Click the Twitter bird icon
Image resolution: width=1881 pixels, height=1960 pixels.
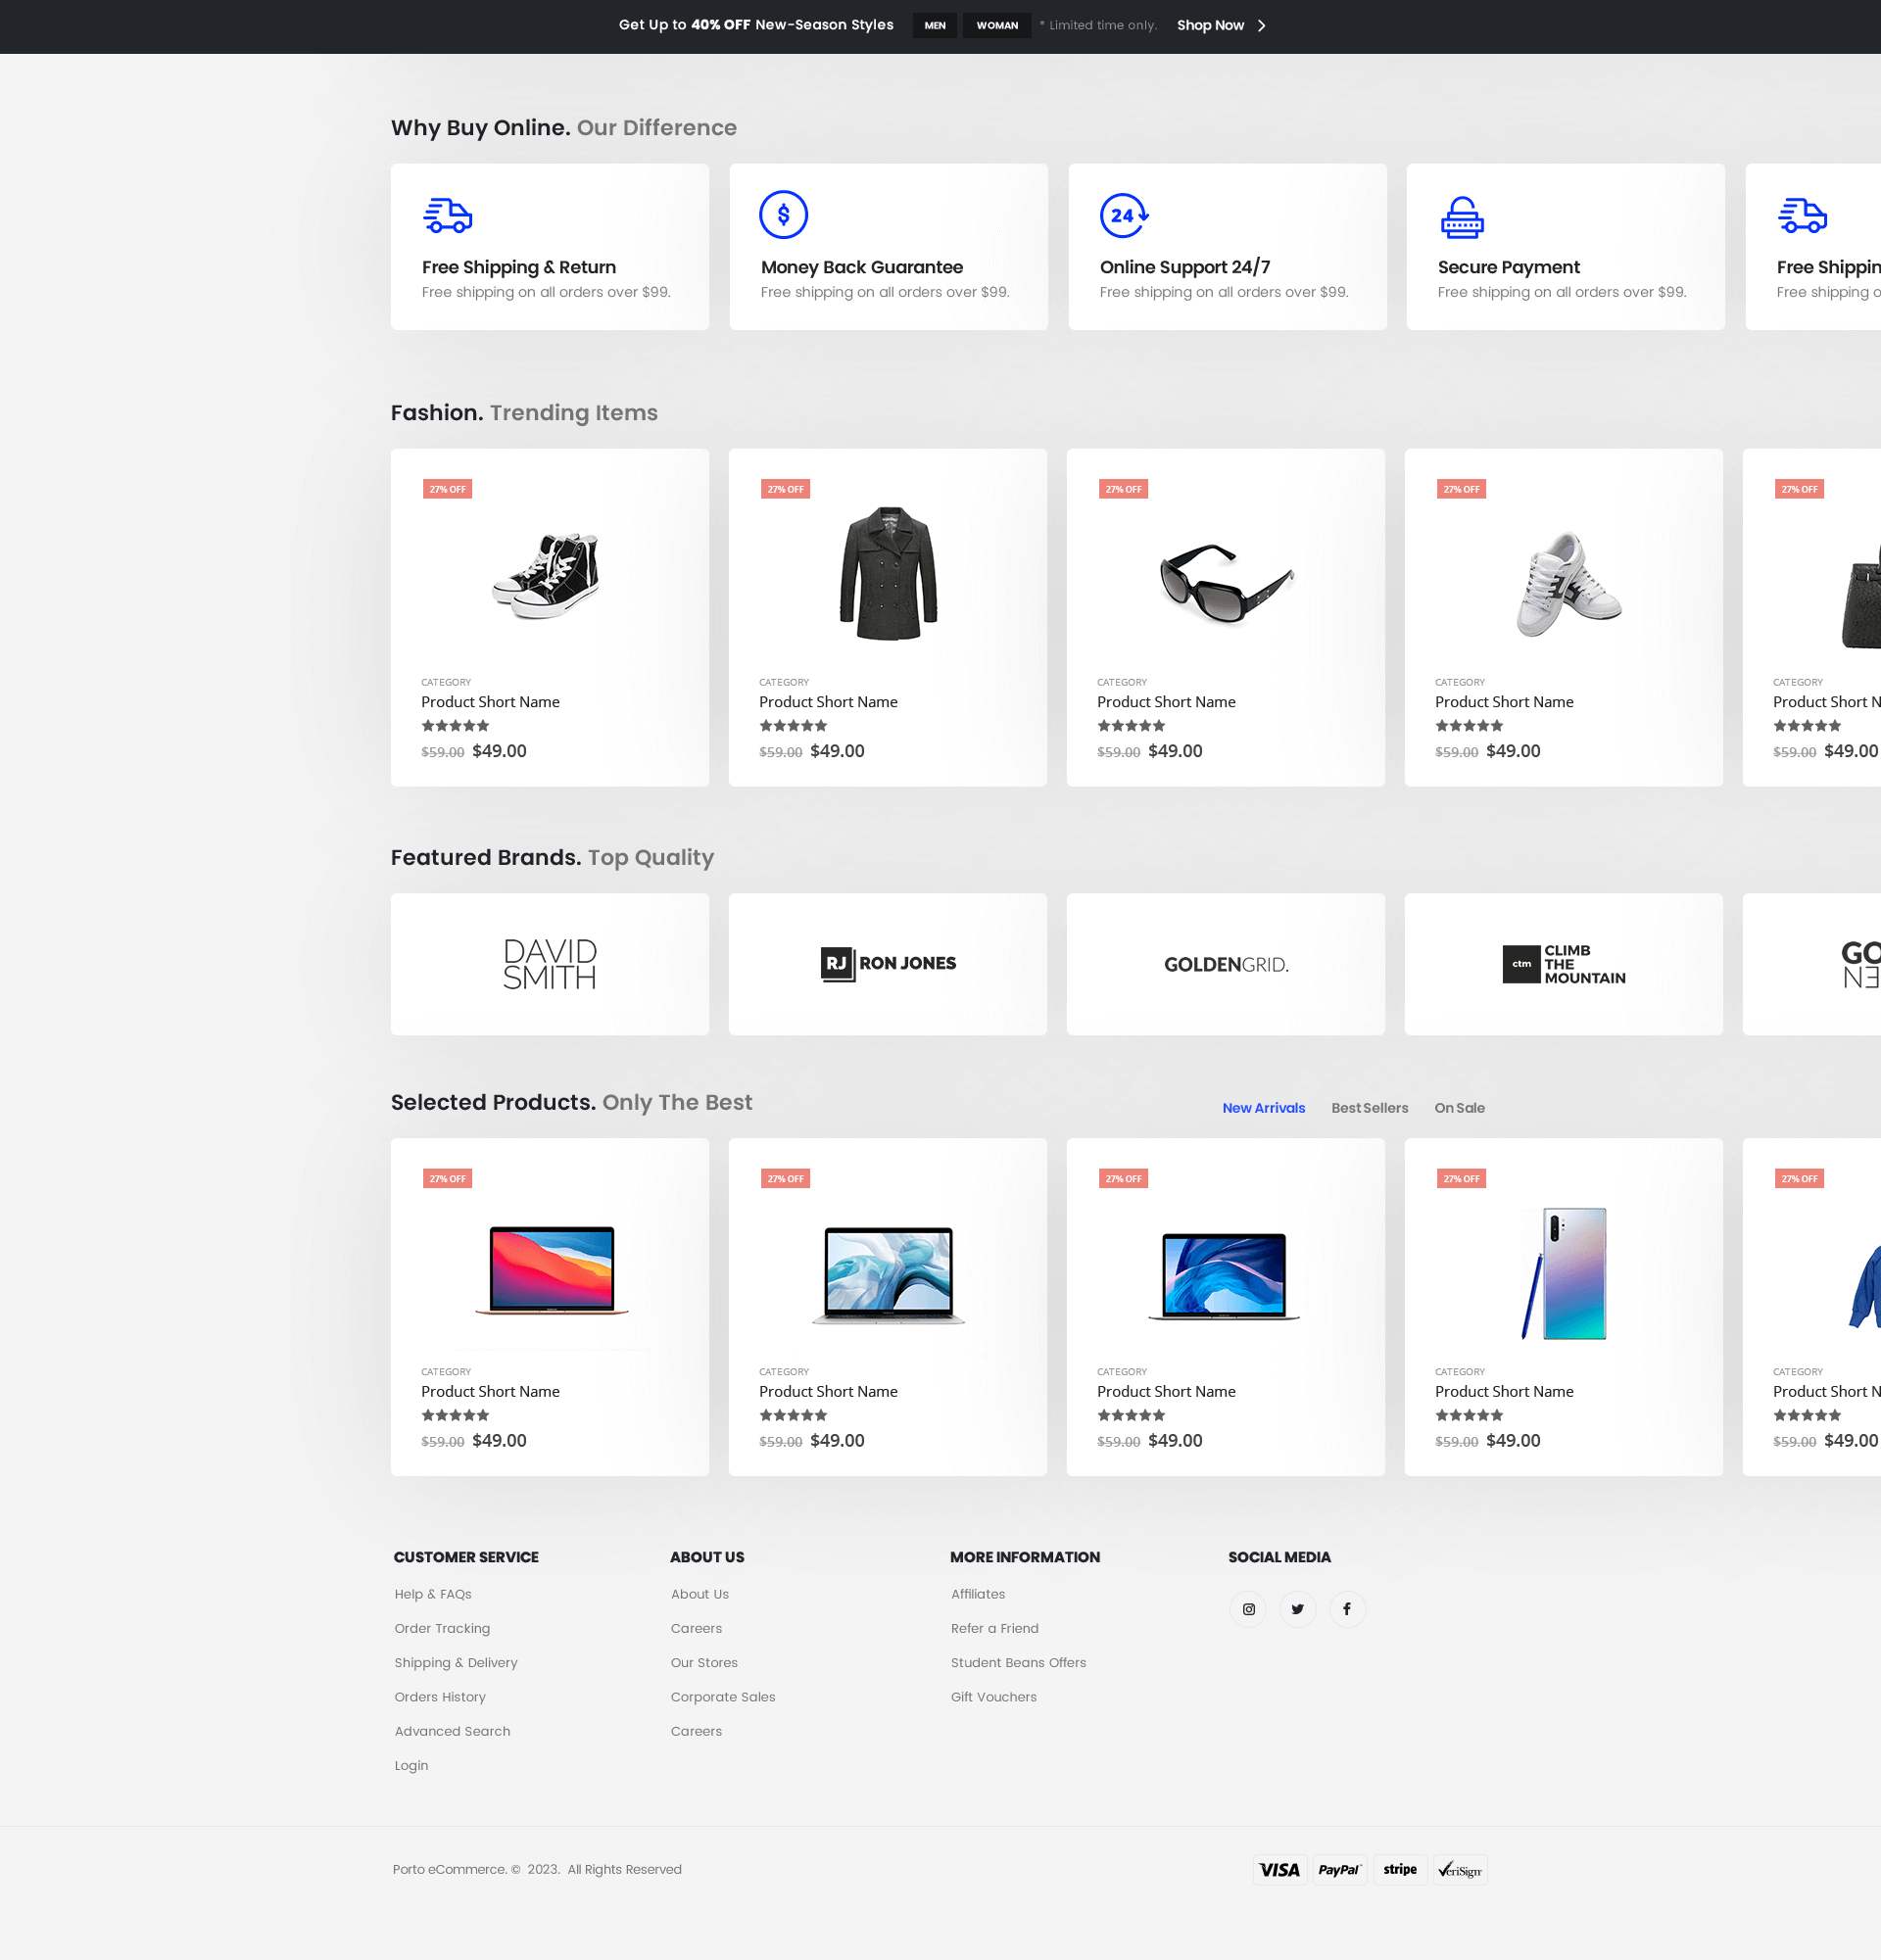click(1297, 1609)
